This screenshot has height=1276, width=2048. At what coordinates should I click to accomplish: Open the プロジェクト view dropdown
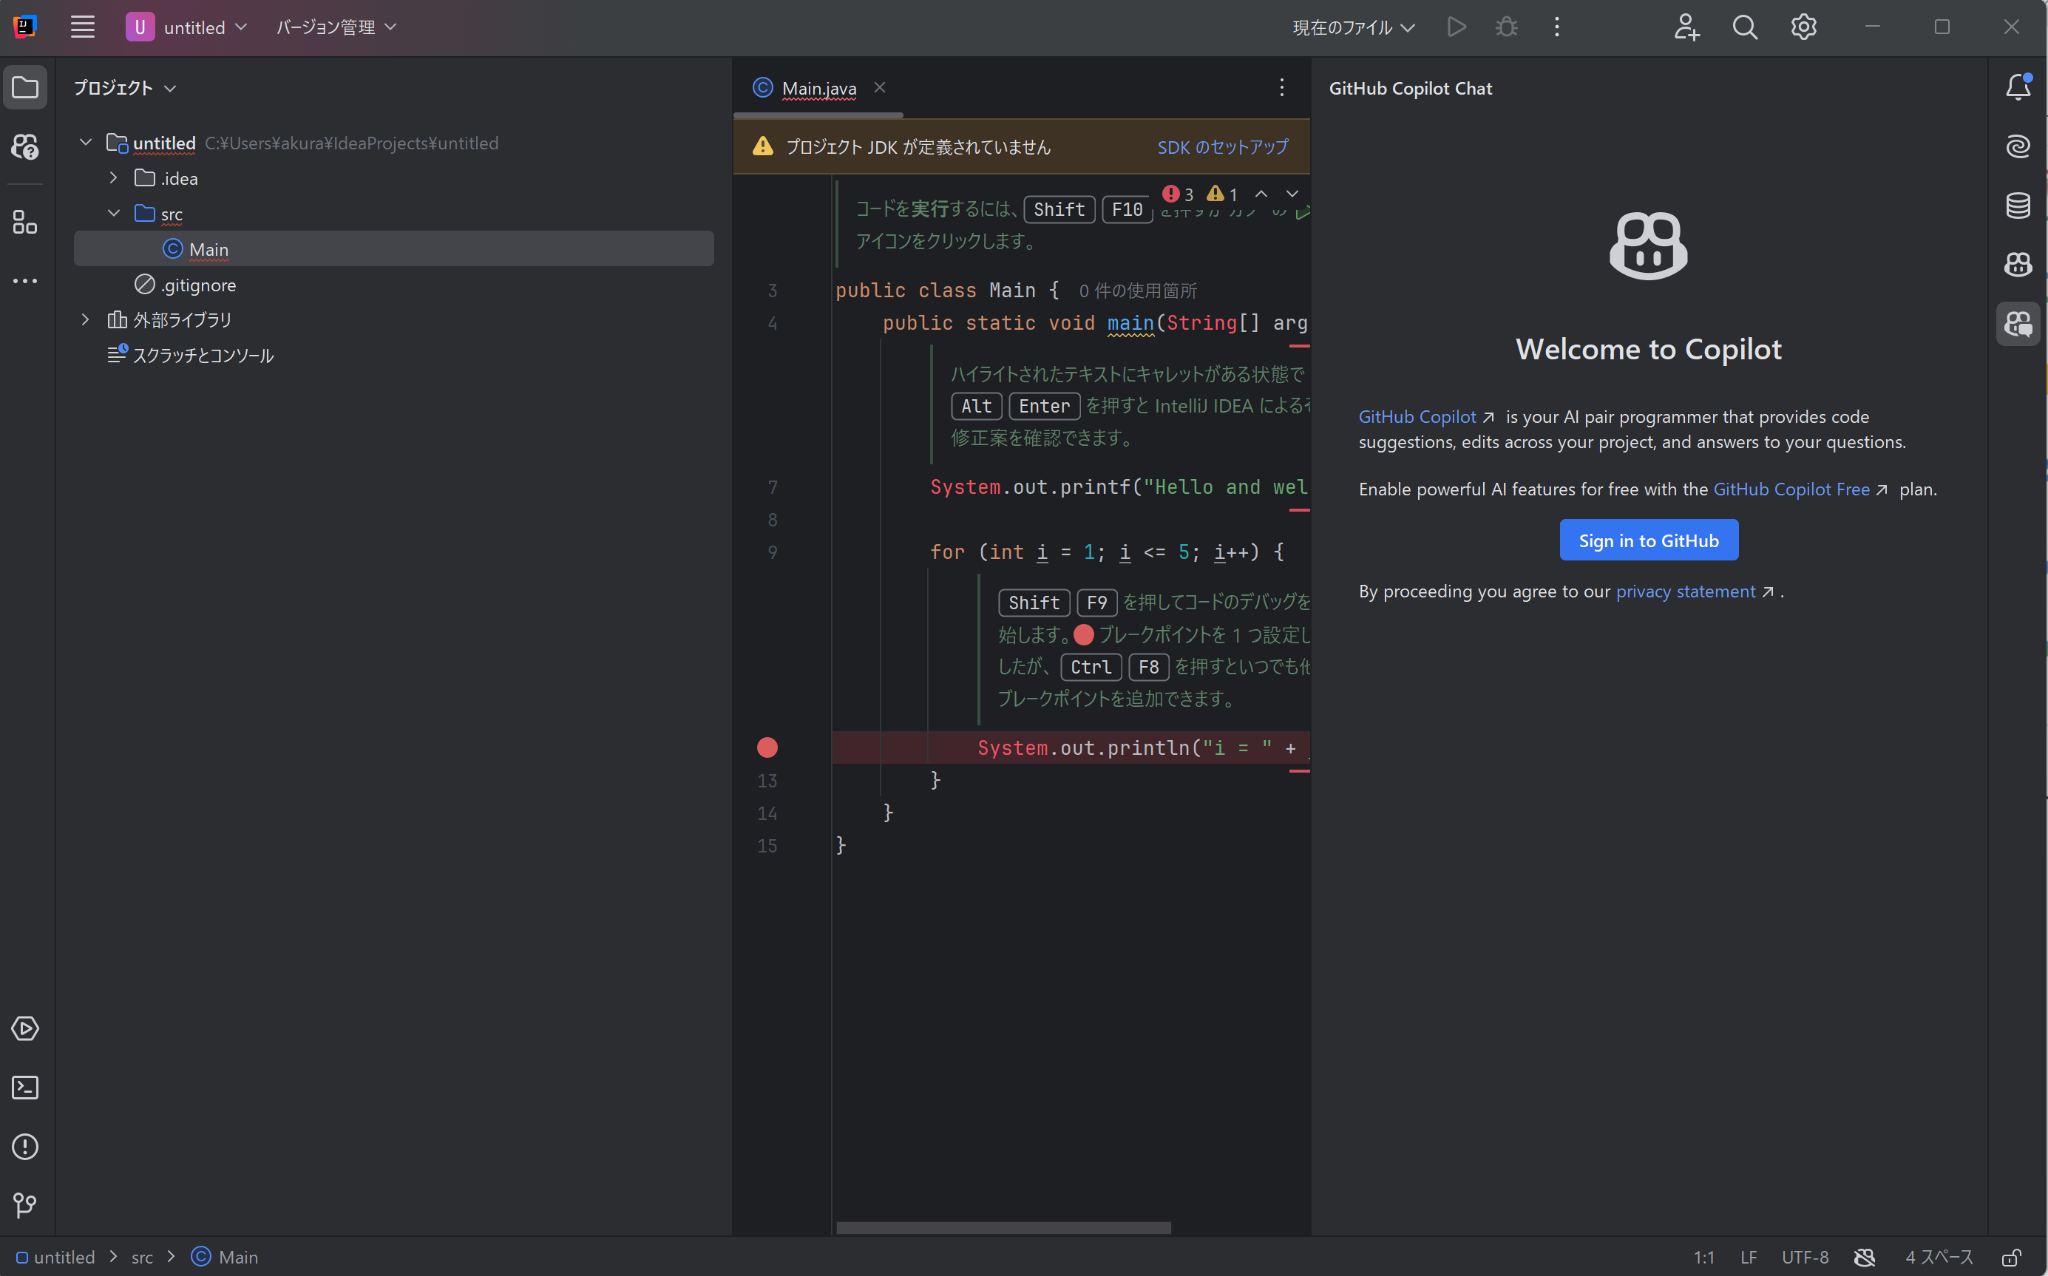click(124, 88)
